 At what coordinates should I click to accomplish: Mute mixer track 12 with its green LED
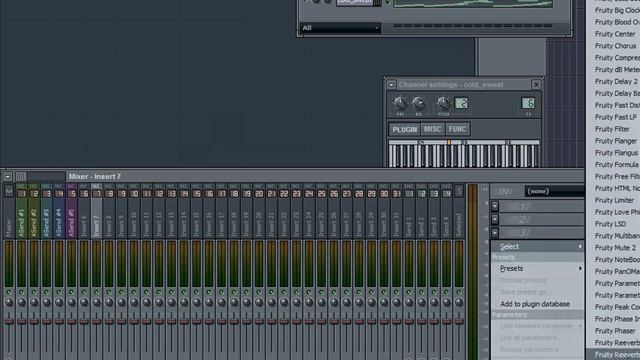159,292
